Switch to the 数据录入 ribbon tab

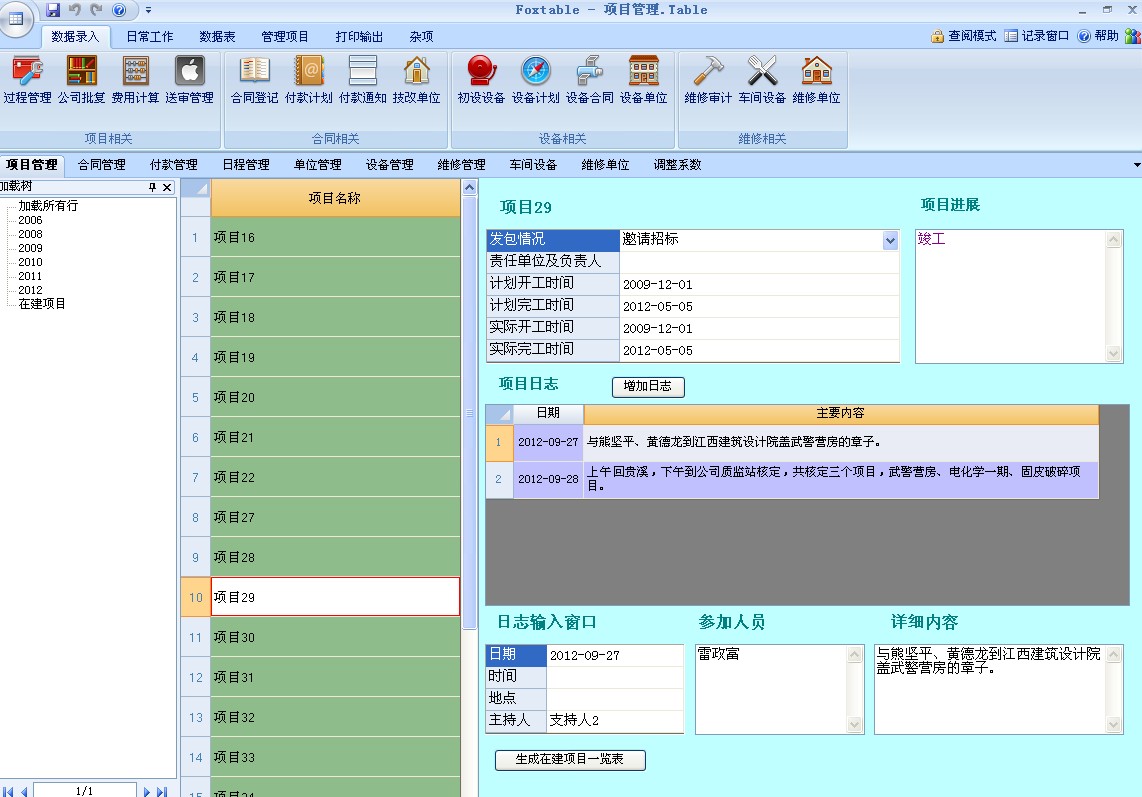[x=75, y=36]
